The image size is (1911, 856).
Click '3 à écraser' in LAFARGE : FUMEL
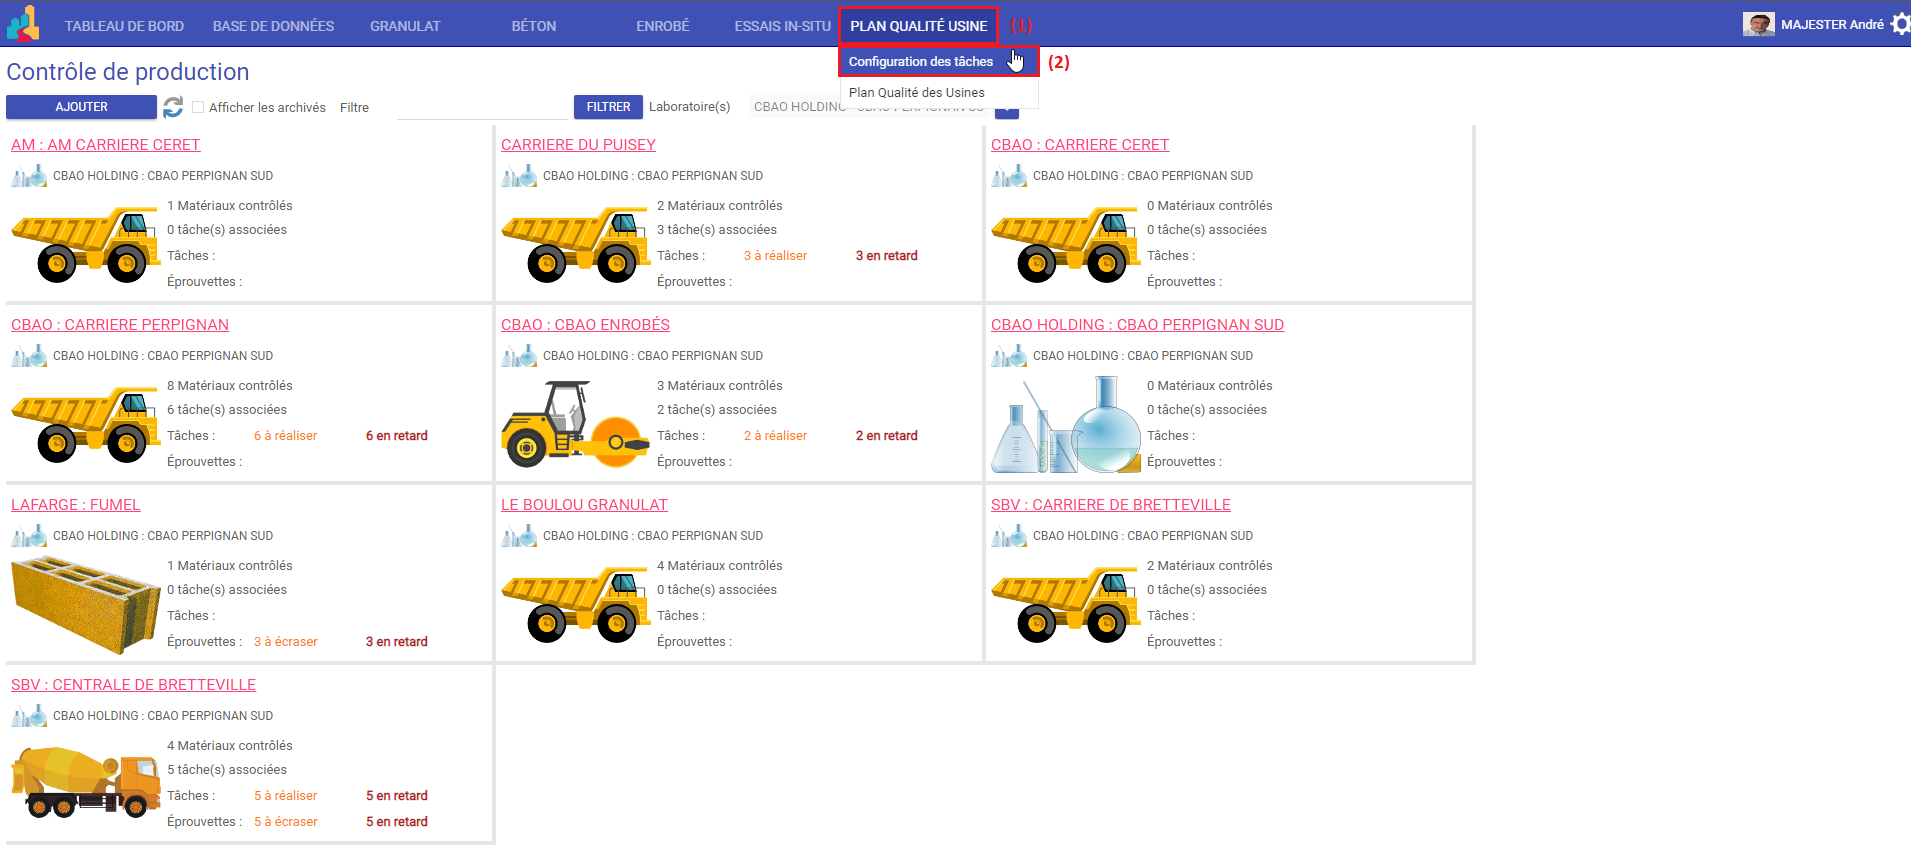pos(285,642)
